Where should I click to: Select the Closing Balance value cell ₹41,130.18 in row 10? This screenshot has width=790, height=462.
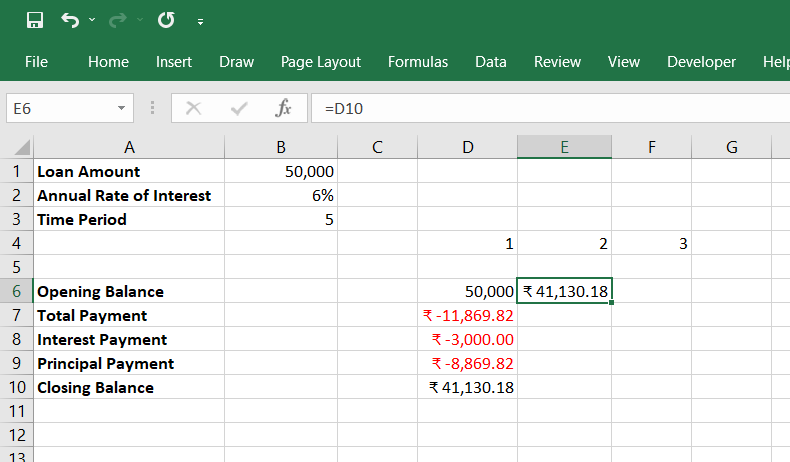467,387
